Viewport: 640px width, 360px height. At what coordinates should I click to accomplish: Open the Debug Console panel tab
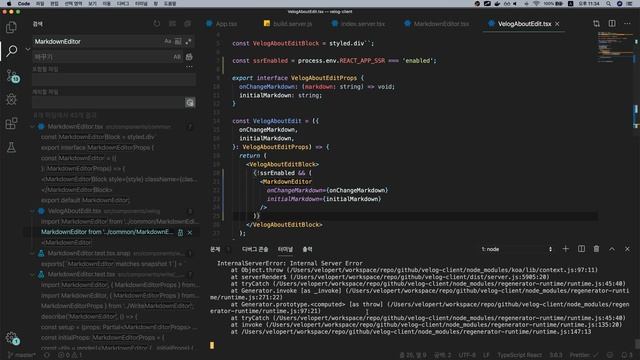click(255, 249)
